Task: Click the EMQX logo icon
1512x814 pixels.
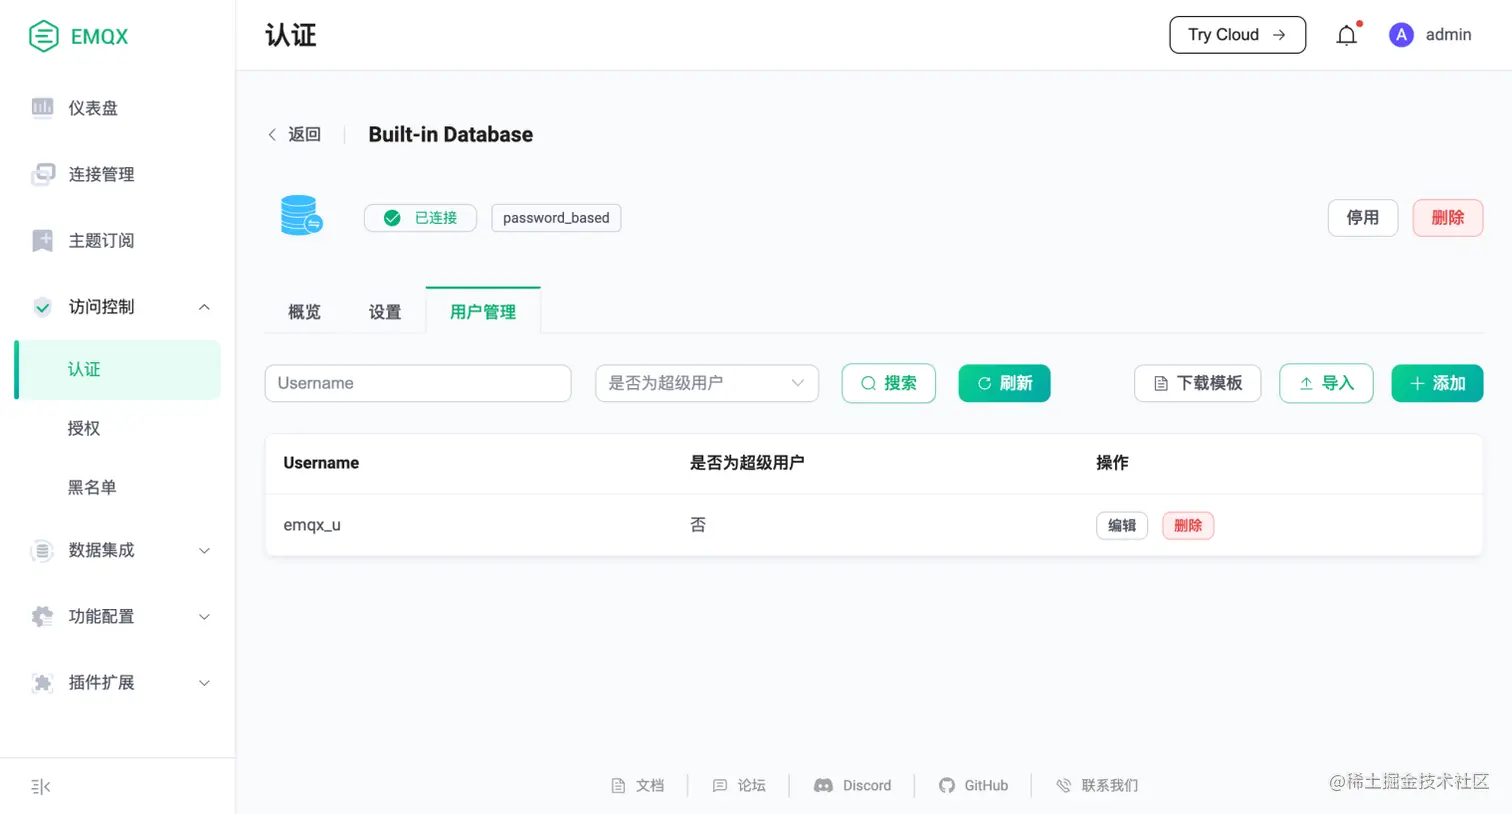Action: tap(44, 36)
